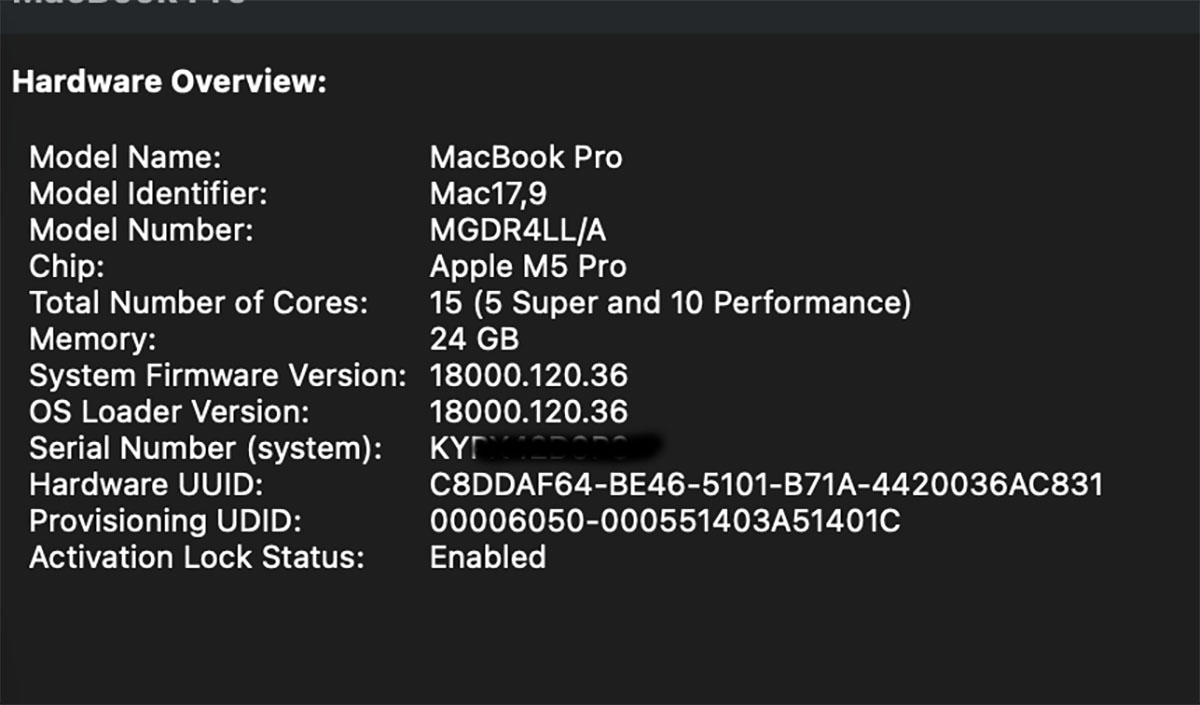This screenshot has height=705, width=1200.
Task: Click the Activation Lock Status label
Action: [x=197, y=557]
